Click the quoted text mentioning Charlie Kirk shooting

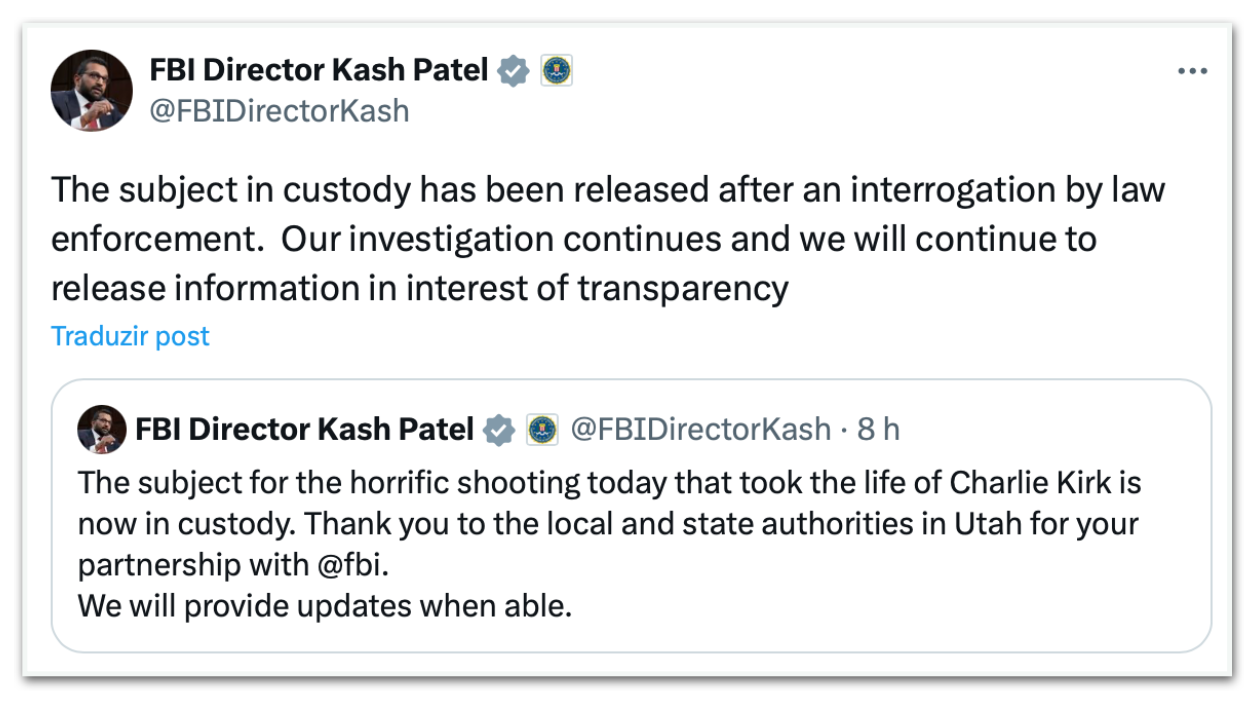[609, 483]
